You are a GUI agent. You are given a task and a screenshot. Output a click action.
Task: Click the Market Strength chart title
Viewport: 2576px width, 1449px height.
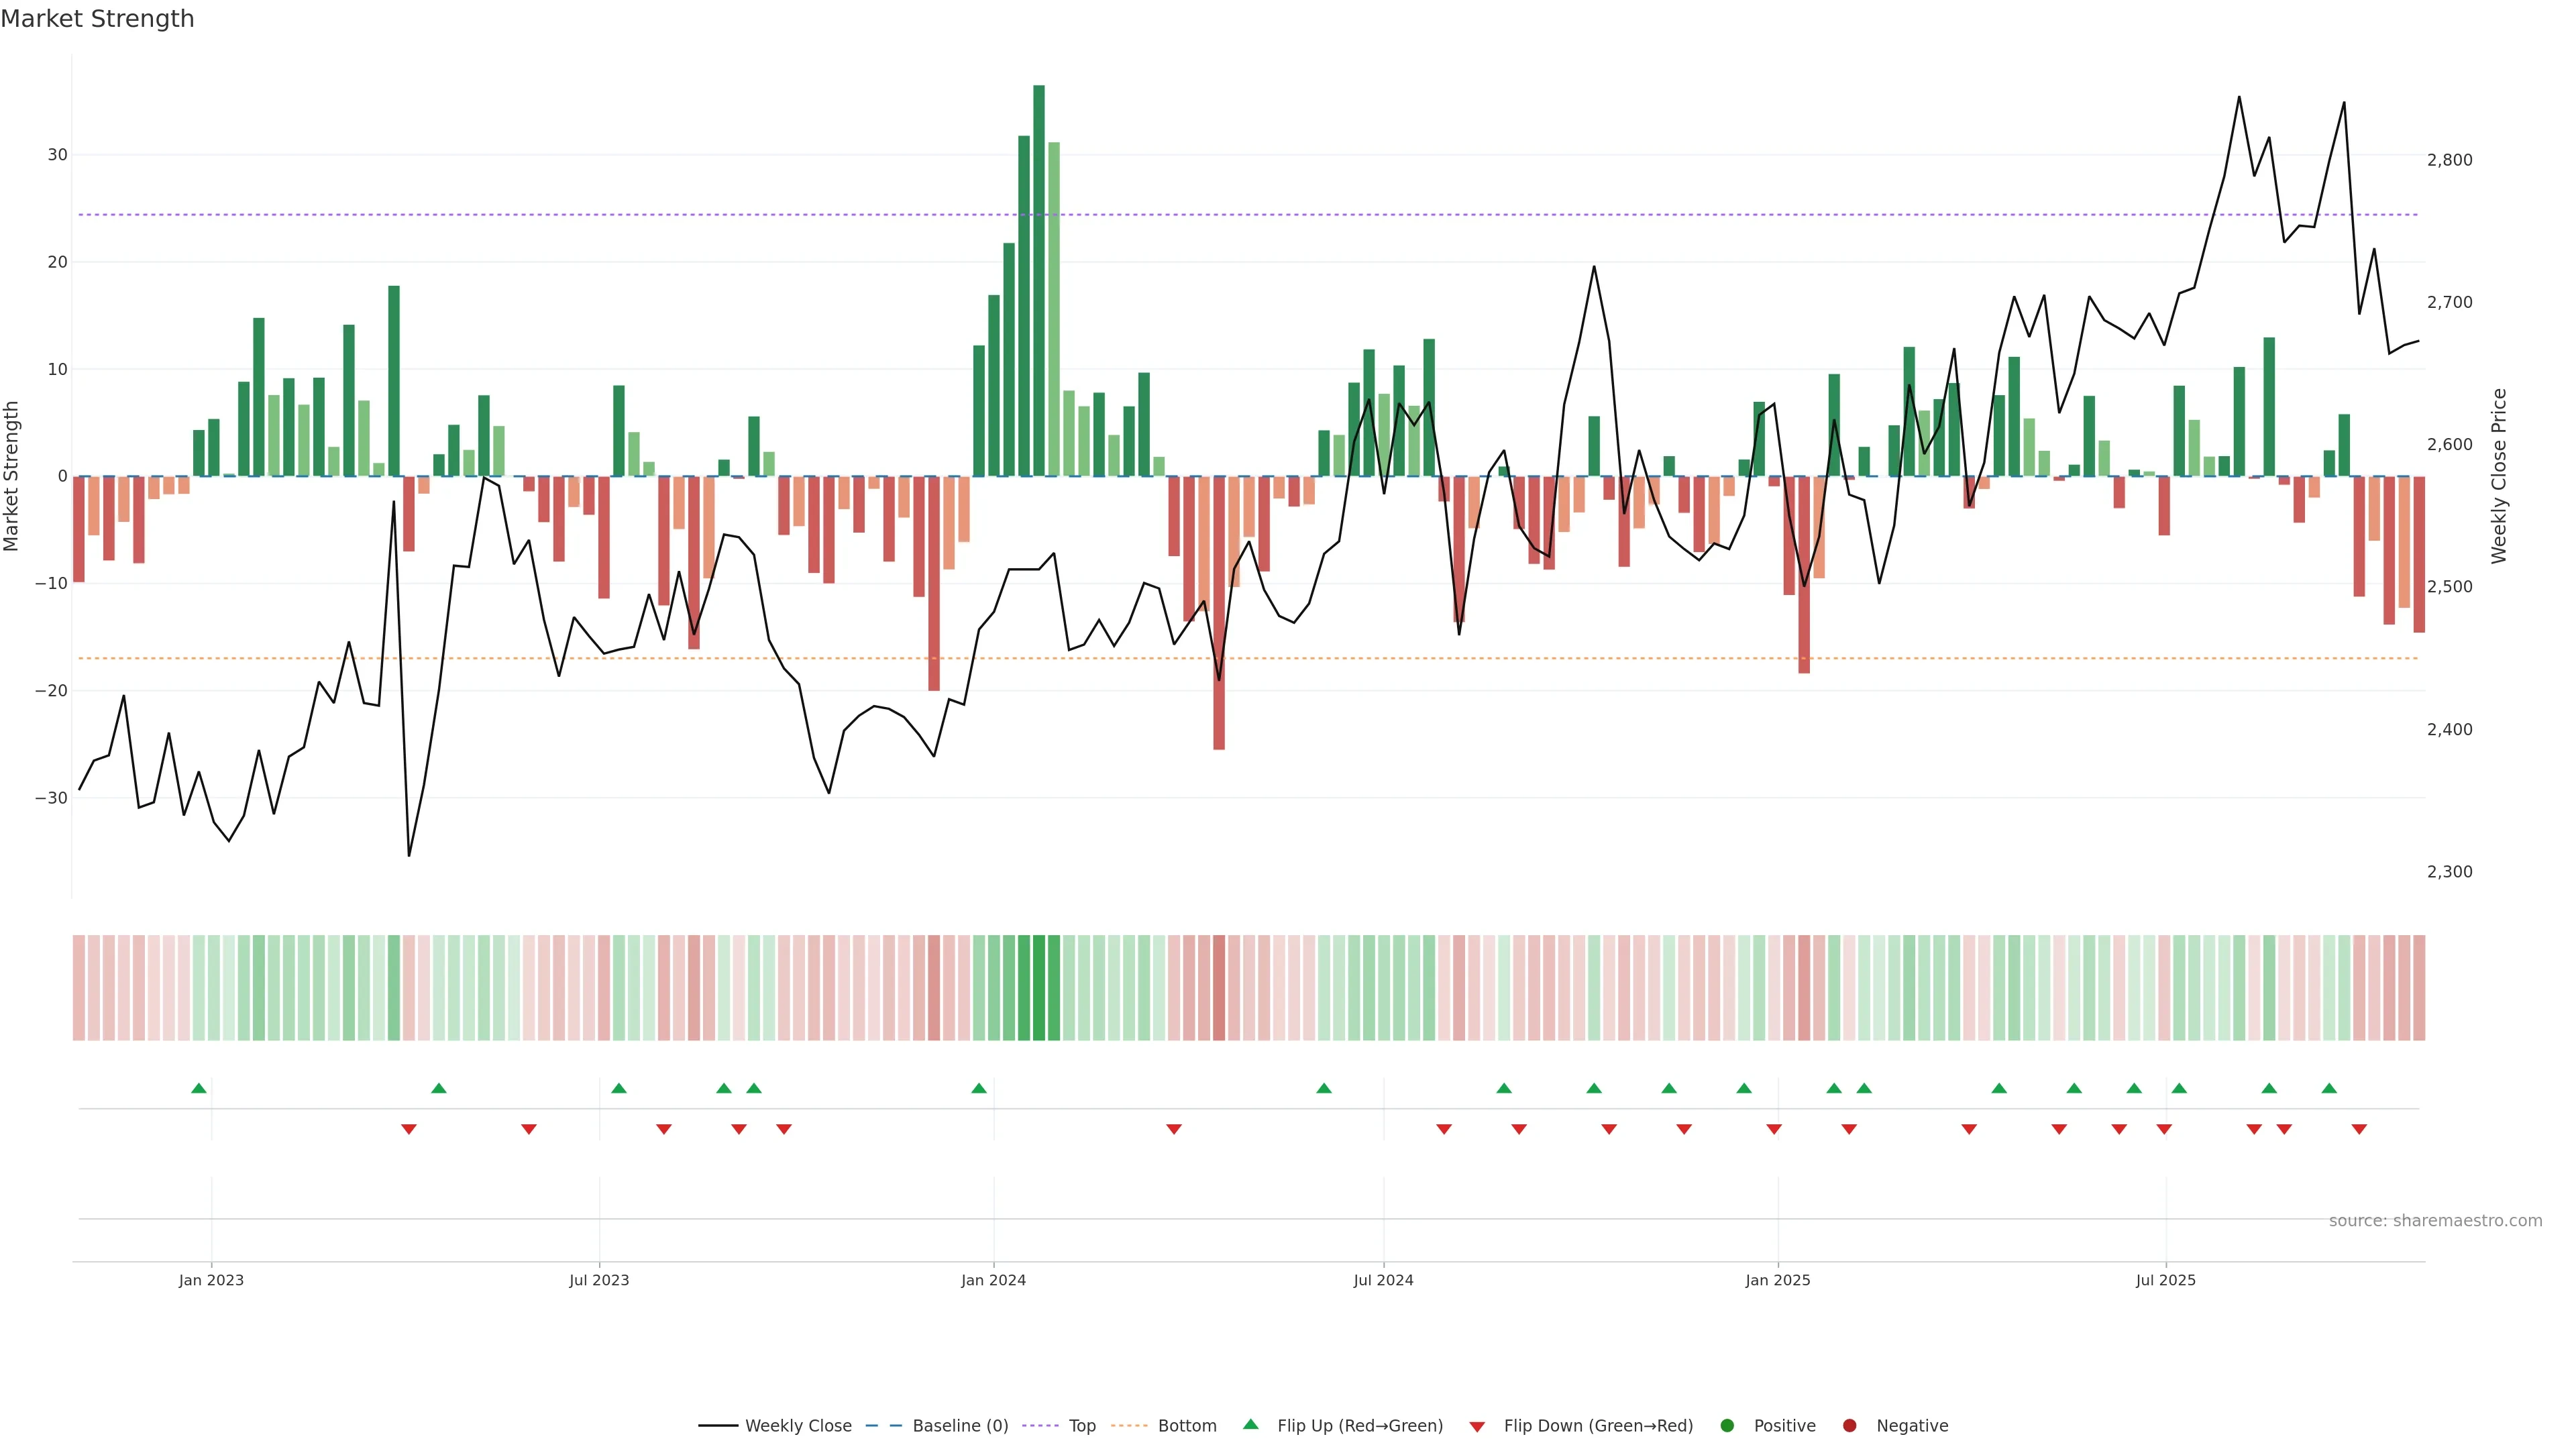(97, 19)
